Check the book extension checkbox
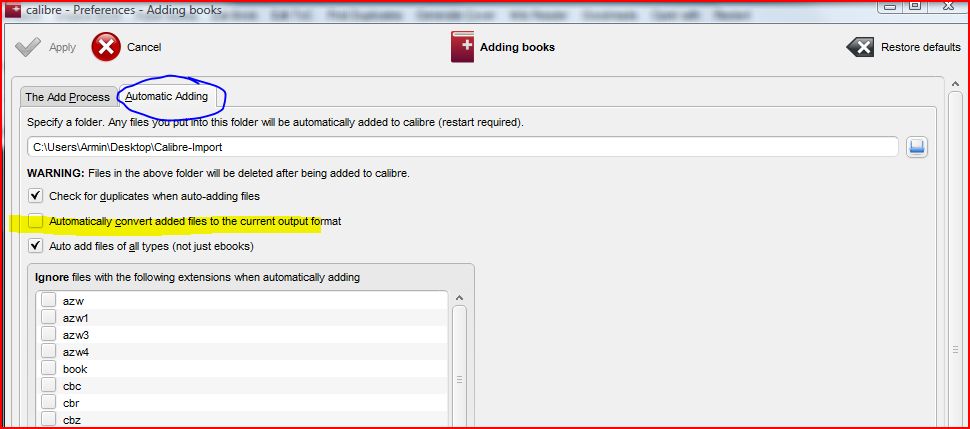Screen dimensions: 970x429 click(x=48, y=369)
